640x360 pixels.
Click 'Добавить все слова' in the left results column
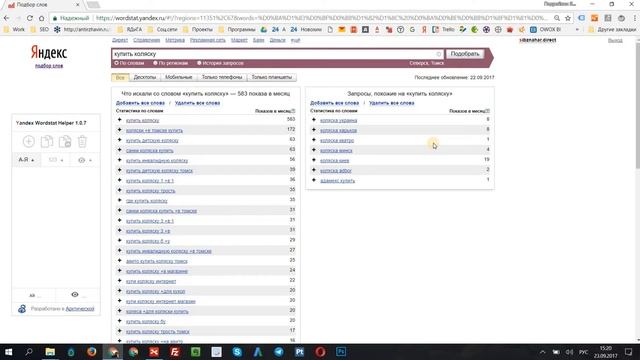pos(140,103)
